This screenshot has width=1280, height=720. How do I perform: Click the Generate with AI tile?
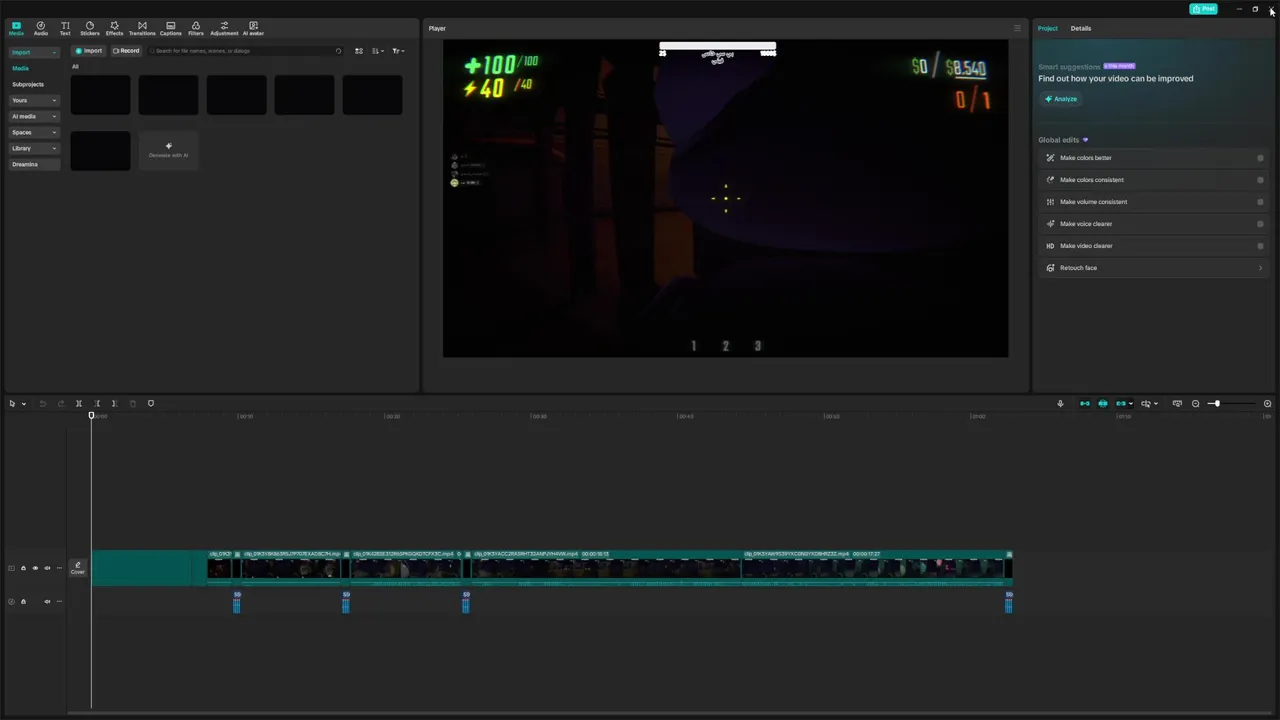tap(168, 150)
